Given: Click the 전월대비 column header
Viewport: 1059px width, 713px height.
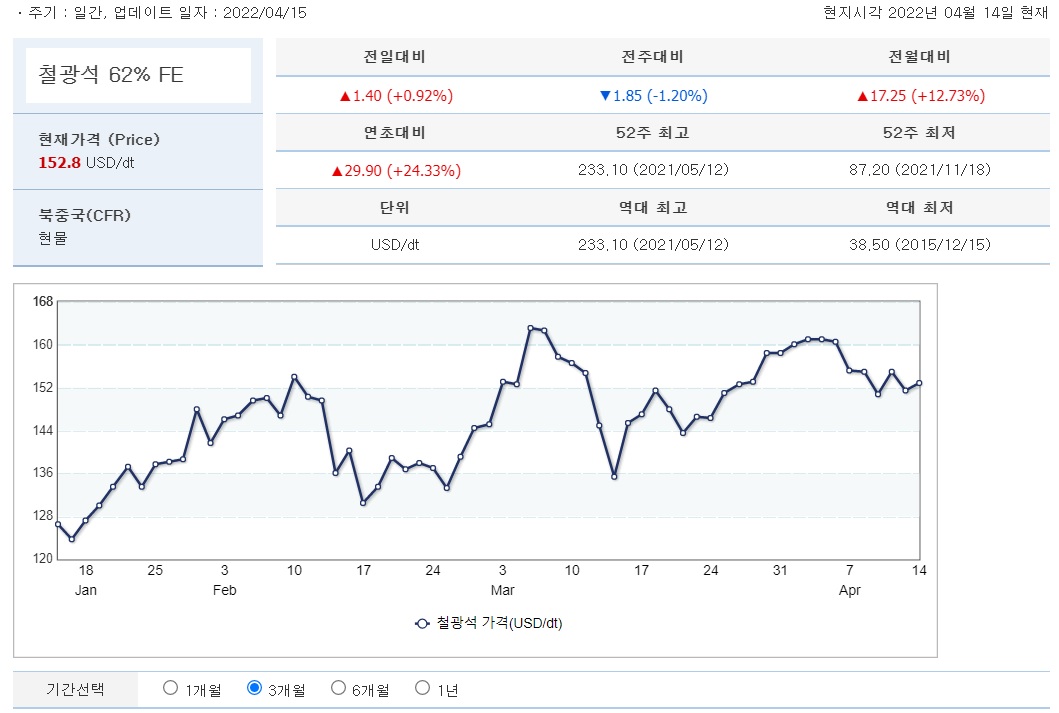Looking at the screenshot, I should pyautogui.click(x=919, y=57).
